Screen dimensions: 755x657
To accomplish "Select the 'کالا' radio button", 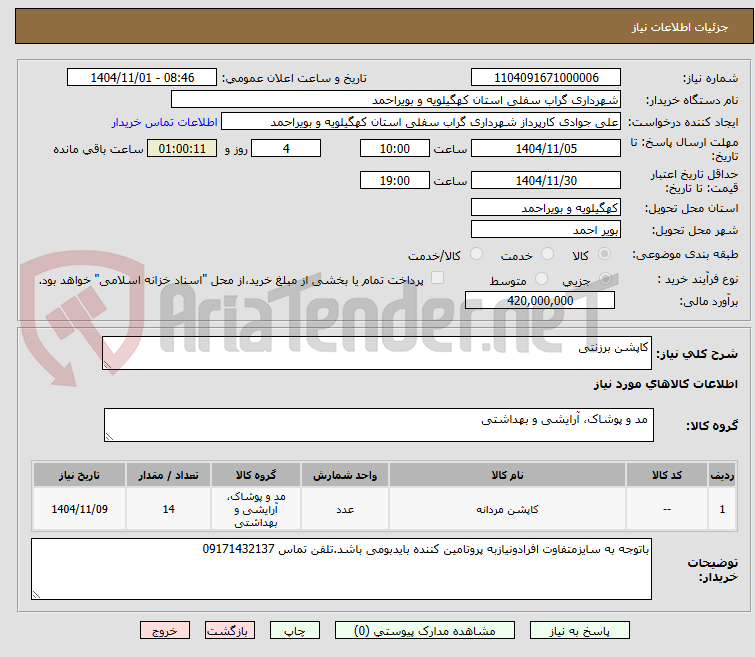I will pyautogui.click(x=604, y=254).
